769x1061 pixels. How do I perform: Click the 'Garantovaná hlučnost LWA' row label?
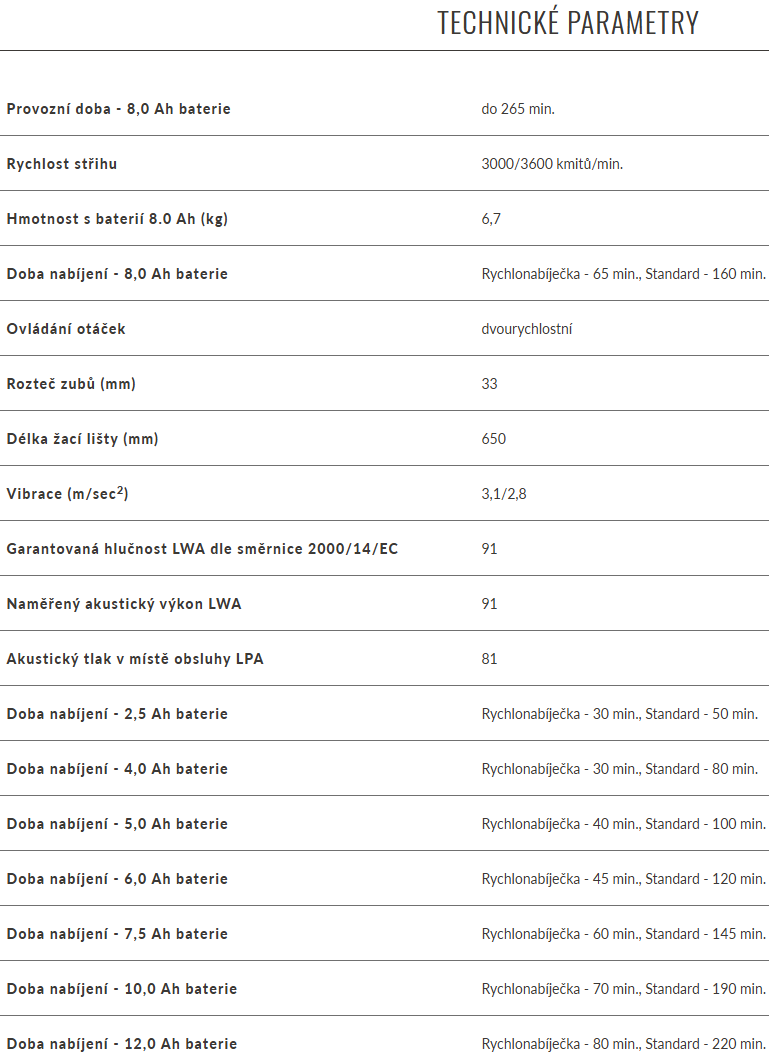point(202,548)
